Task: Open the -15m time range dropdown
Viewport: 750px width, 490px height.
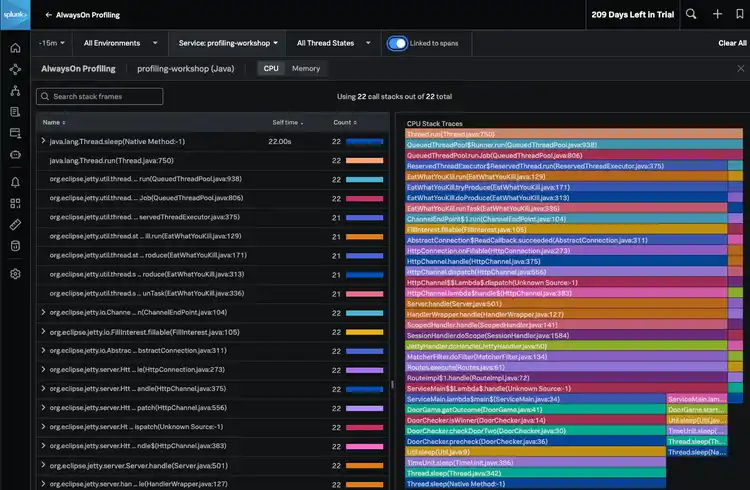Action: pos(52,43)
